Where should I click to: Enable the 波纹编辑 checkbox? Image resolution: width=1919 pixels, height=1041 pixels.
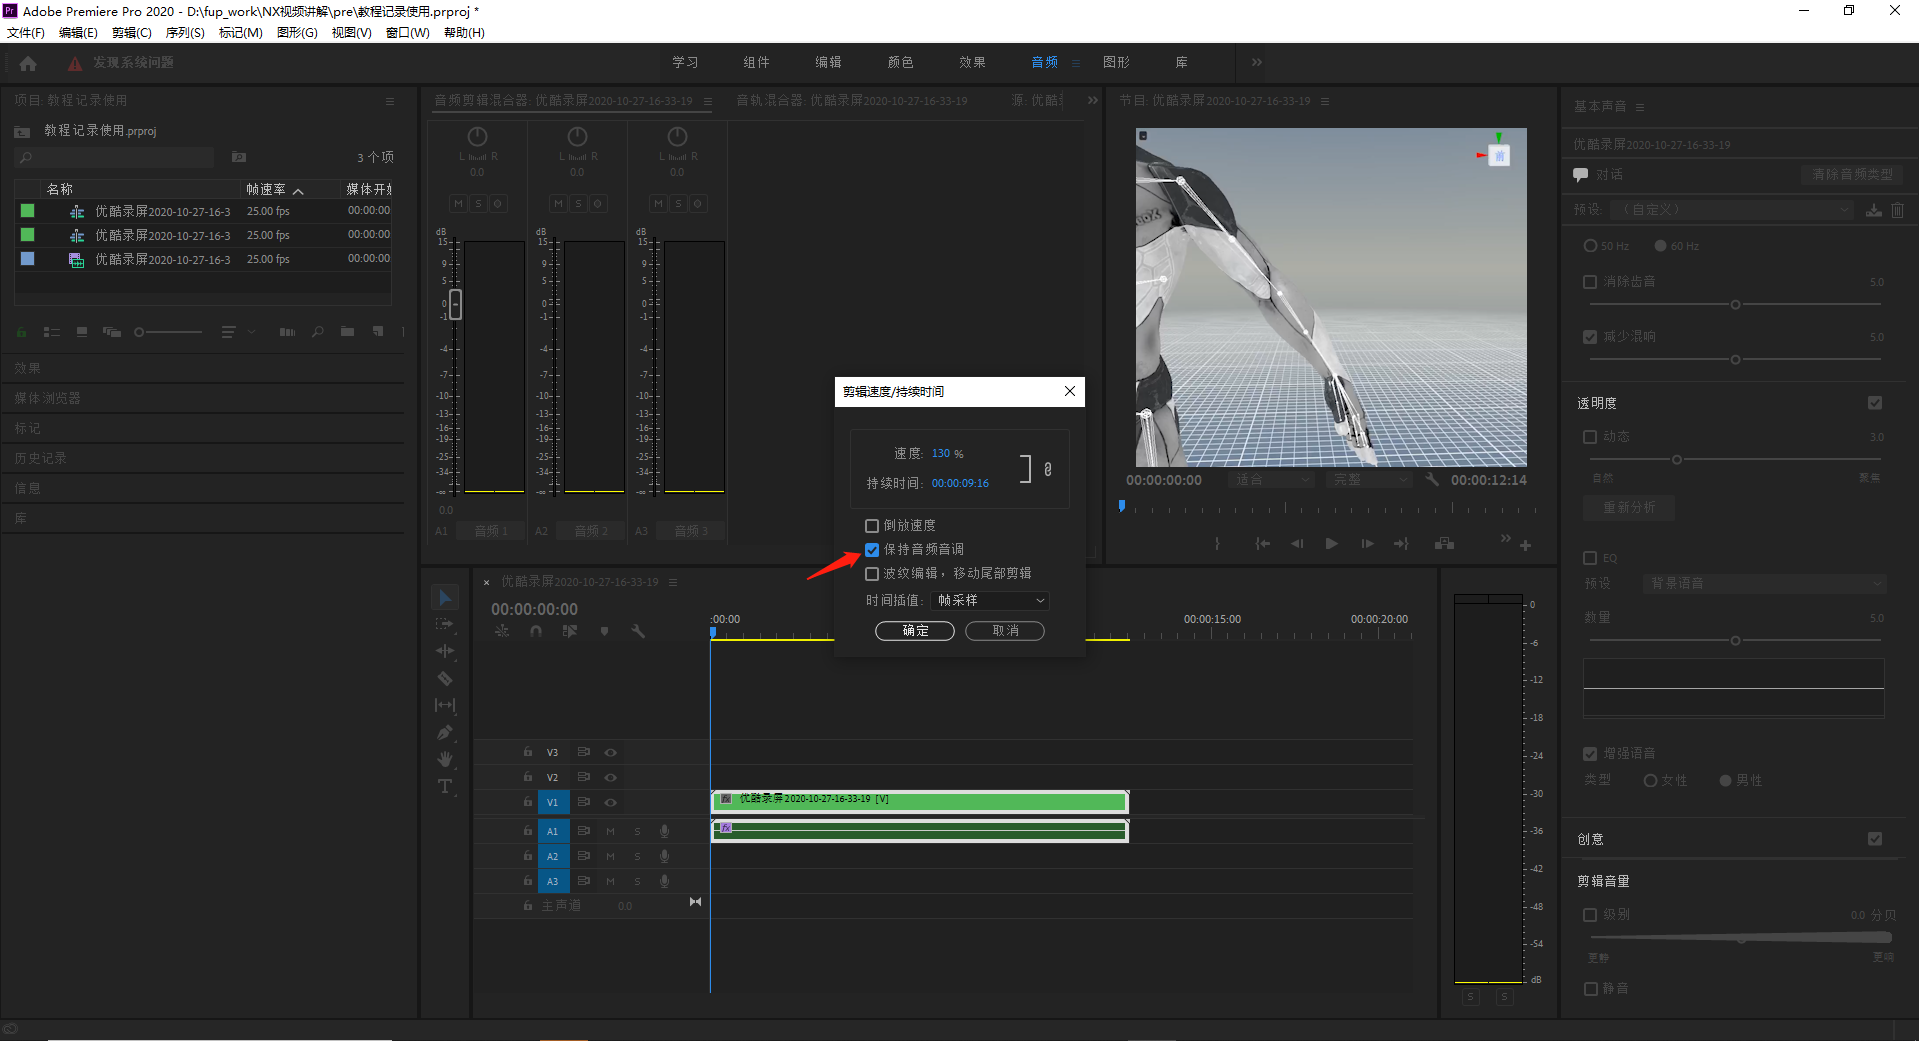[872, 573]
